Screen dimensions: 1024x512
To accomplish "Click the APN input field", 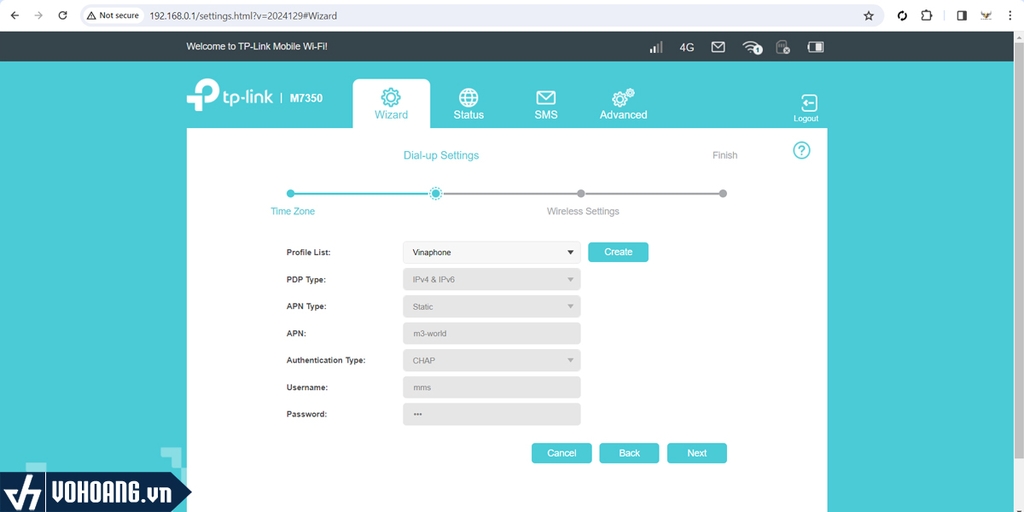I will (x=491, y=334).
